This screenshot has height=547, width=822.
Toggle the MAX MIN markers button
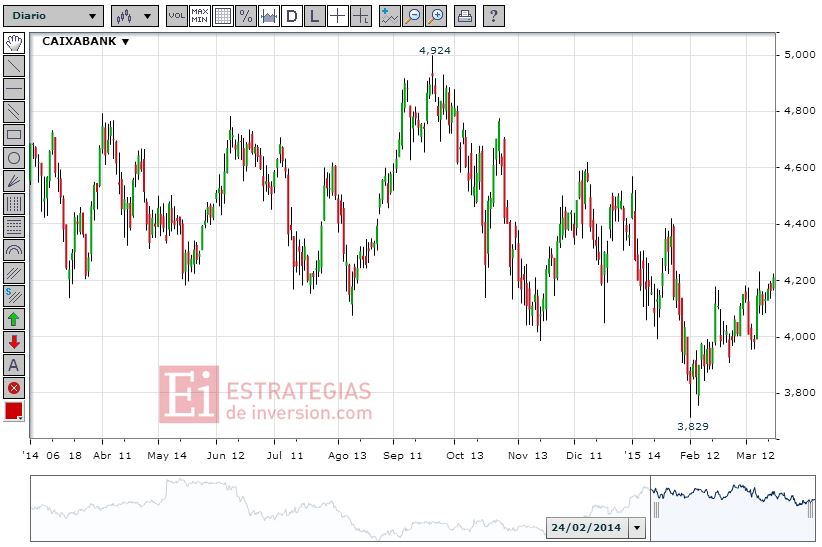199,16
